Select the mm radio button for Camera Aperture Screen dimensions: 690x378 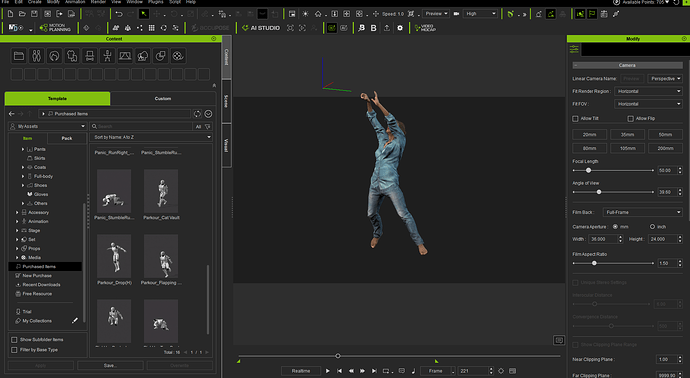(x=615, y=227)
